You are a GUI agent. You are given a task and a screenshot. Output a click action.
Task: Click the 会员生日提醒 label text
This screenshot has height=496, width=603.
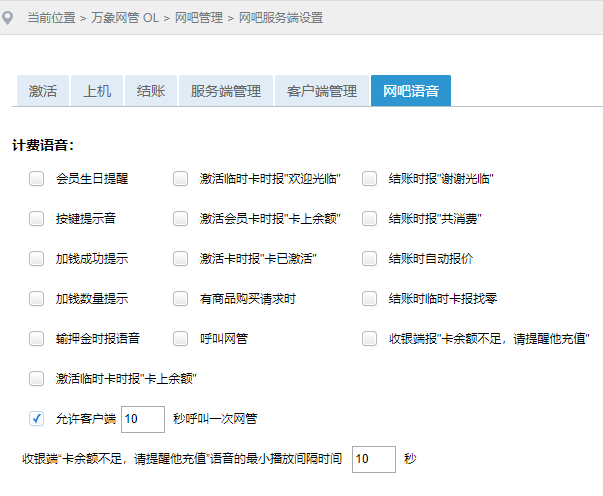tap(92, 178)
